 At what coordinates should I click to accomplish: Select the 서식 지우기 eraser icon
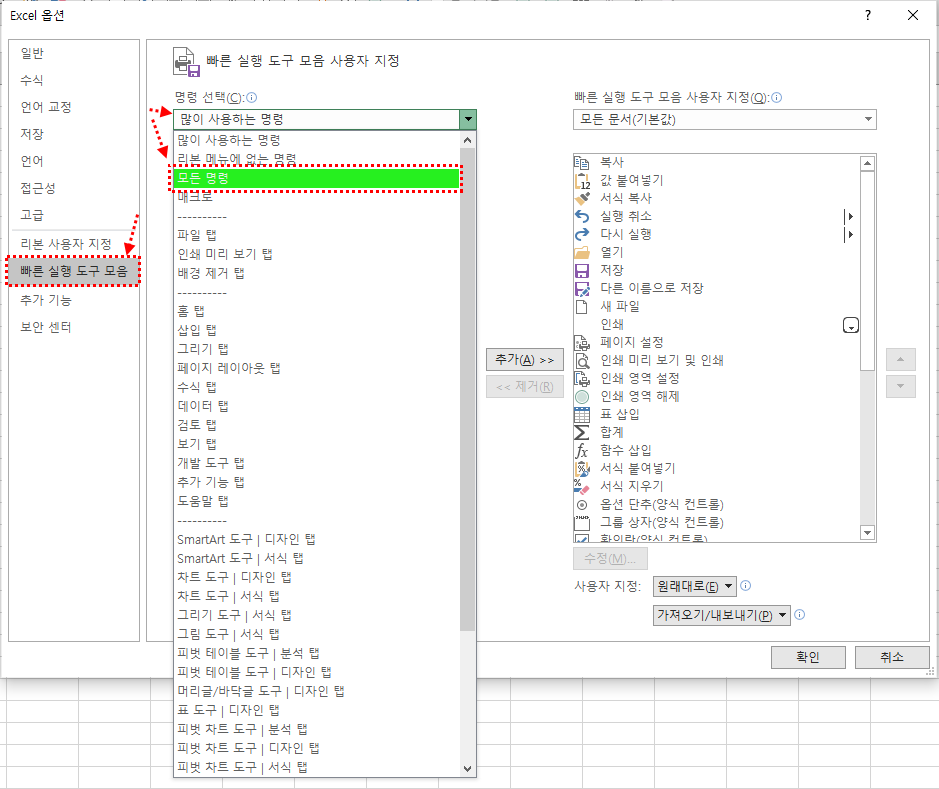581,486
